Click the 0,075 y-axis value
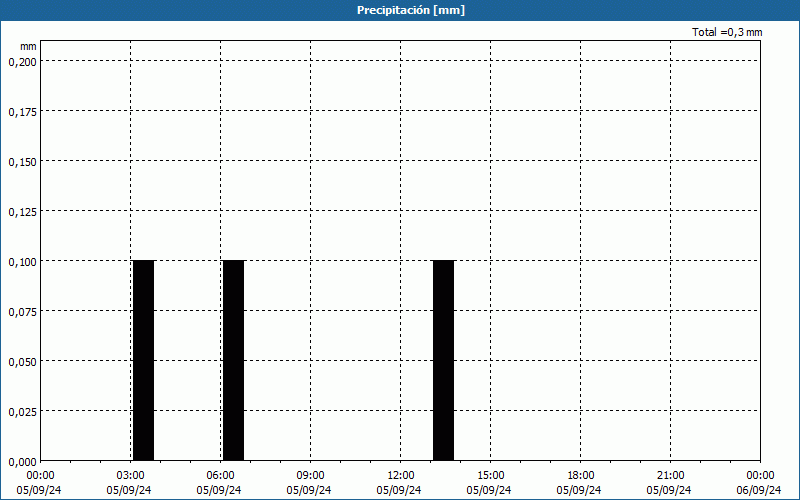The height and width of the screenshot is (500, 800). 22,312
